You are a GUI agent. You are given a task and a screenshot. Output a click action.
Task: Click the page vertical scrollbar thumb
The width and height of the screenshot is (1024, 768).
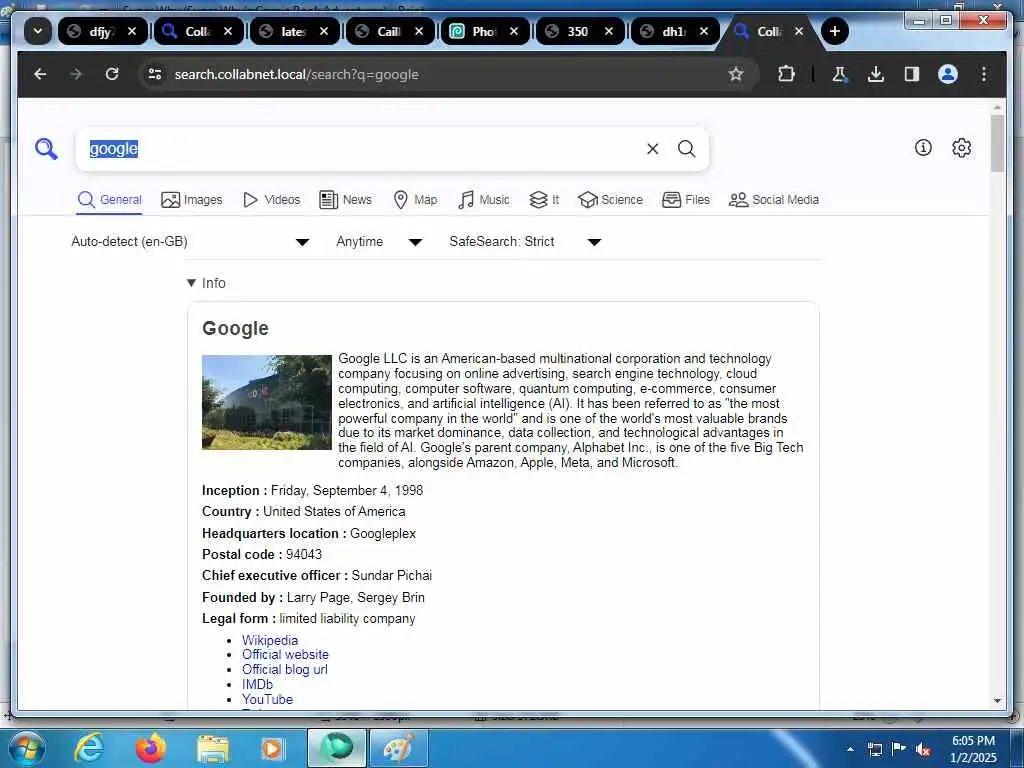(997, 144)
